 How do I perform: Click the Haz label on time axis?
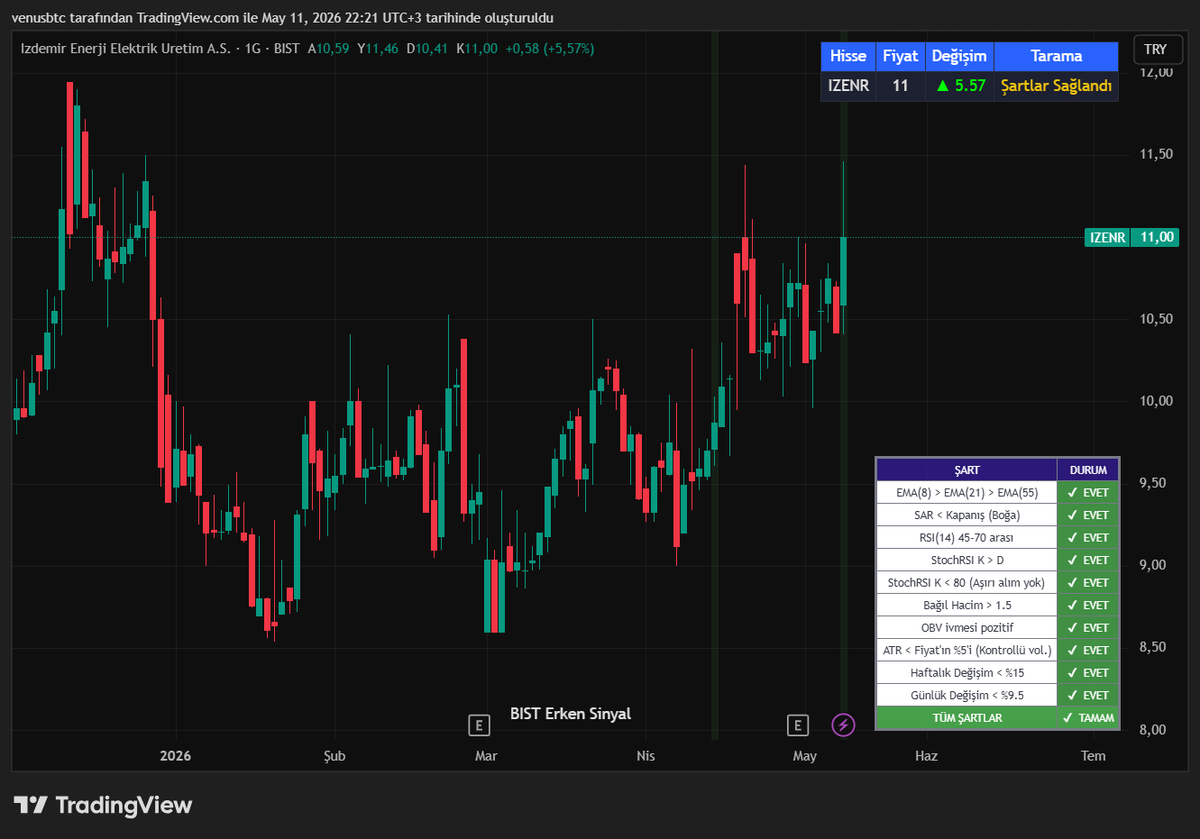point(926,756)
